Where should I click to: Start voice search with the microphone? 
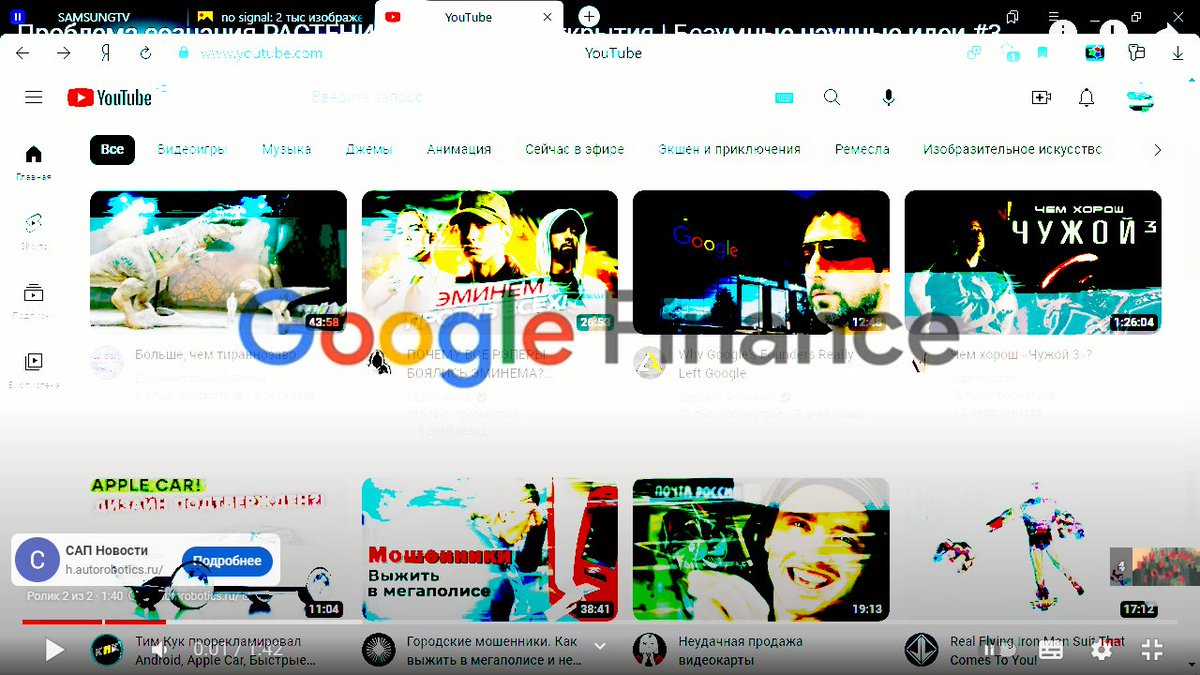click(x=888, y=97)
